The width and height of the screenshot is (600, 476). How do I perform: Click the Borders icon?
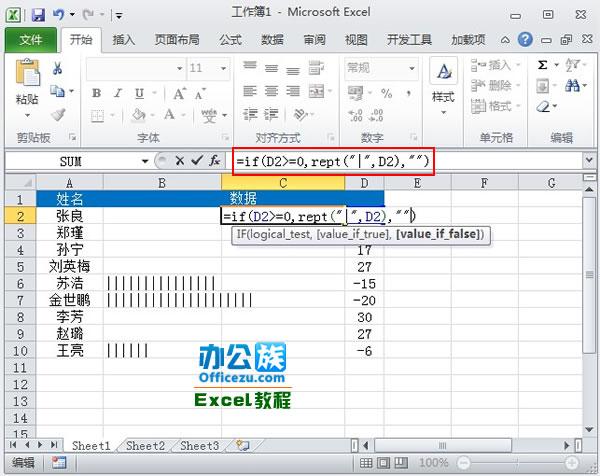pos(98,115)
